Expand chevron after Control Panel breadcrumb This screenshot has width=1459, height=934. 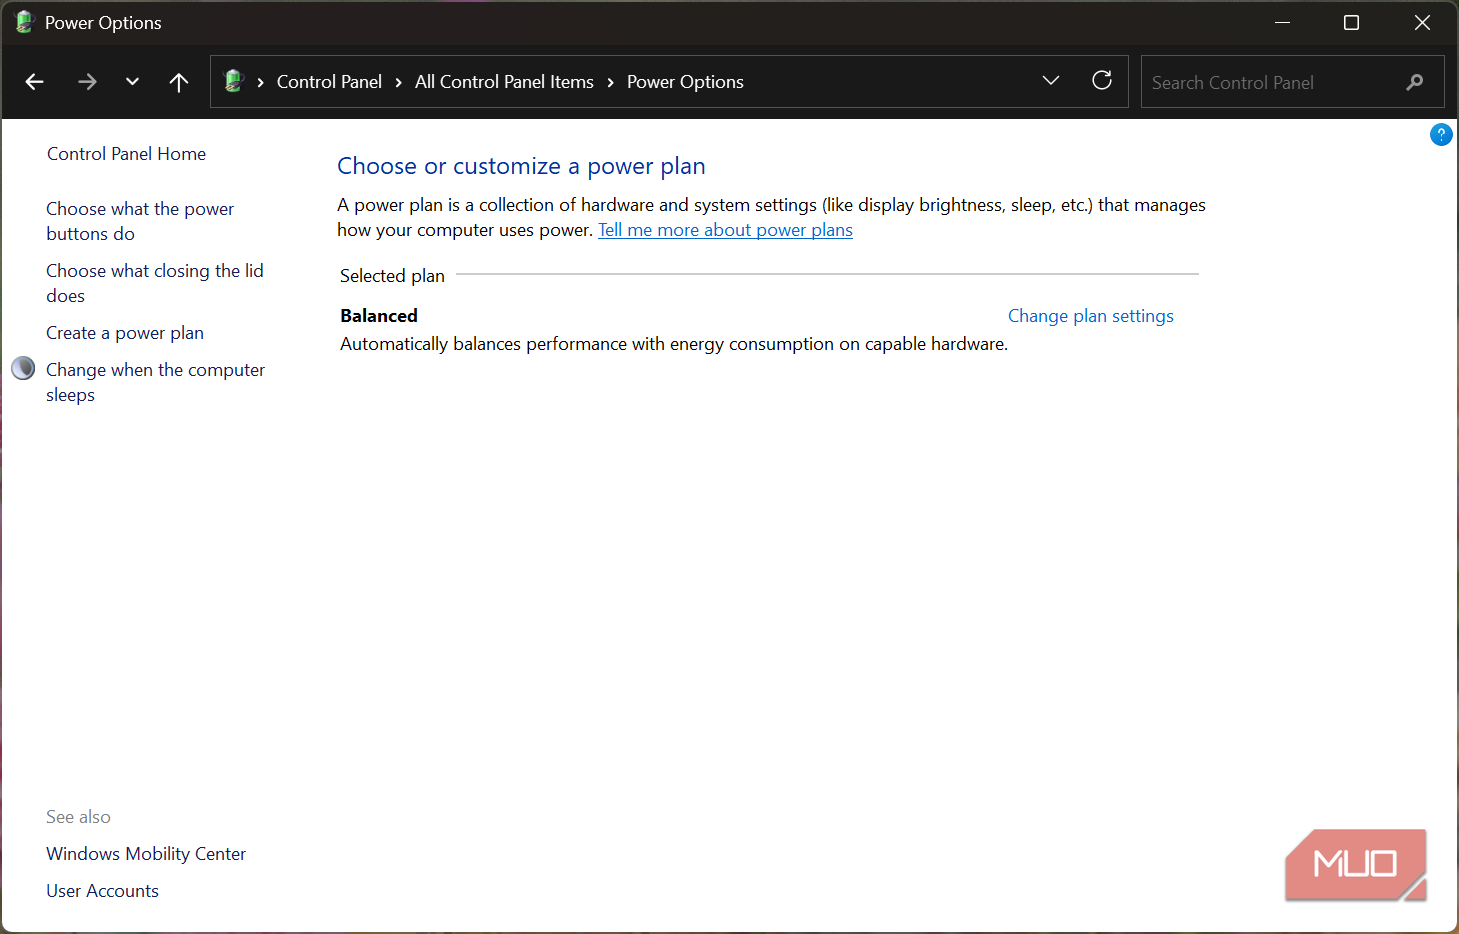click(399, 82)
